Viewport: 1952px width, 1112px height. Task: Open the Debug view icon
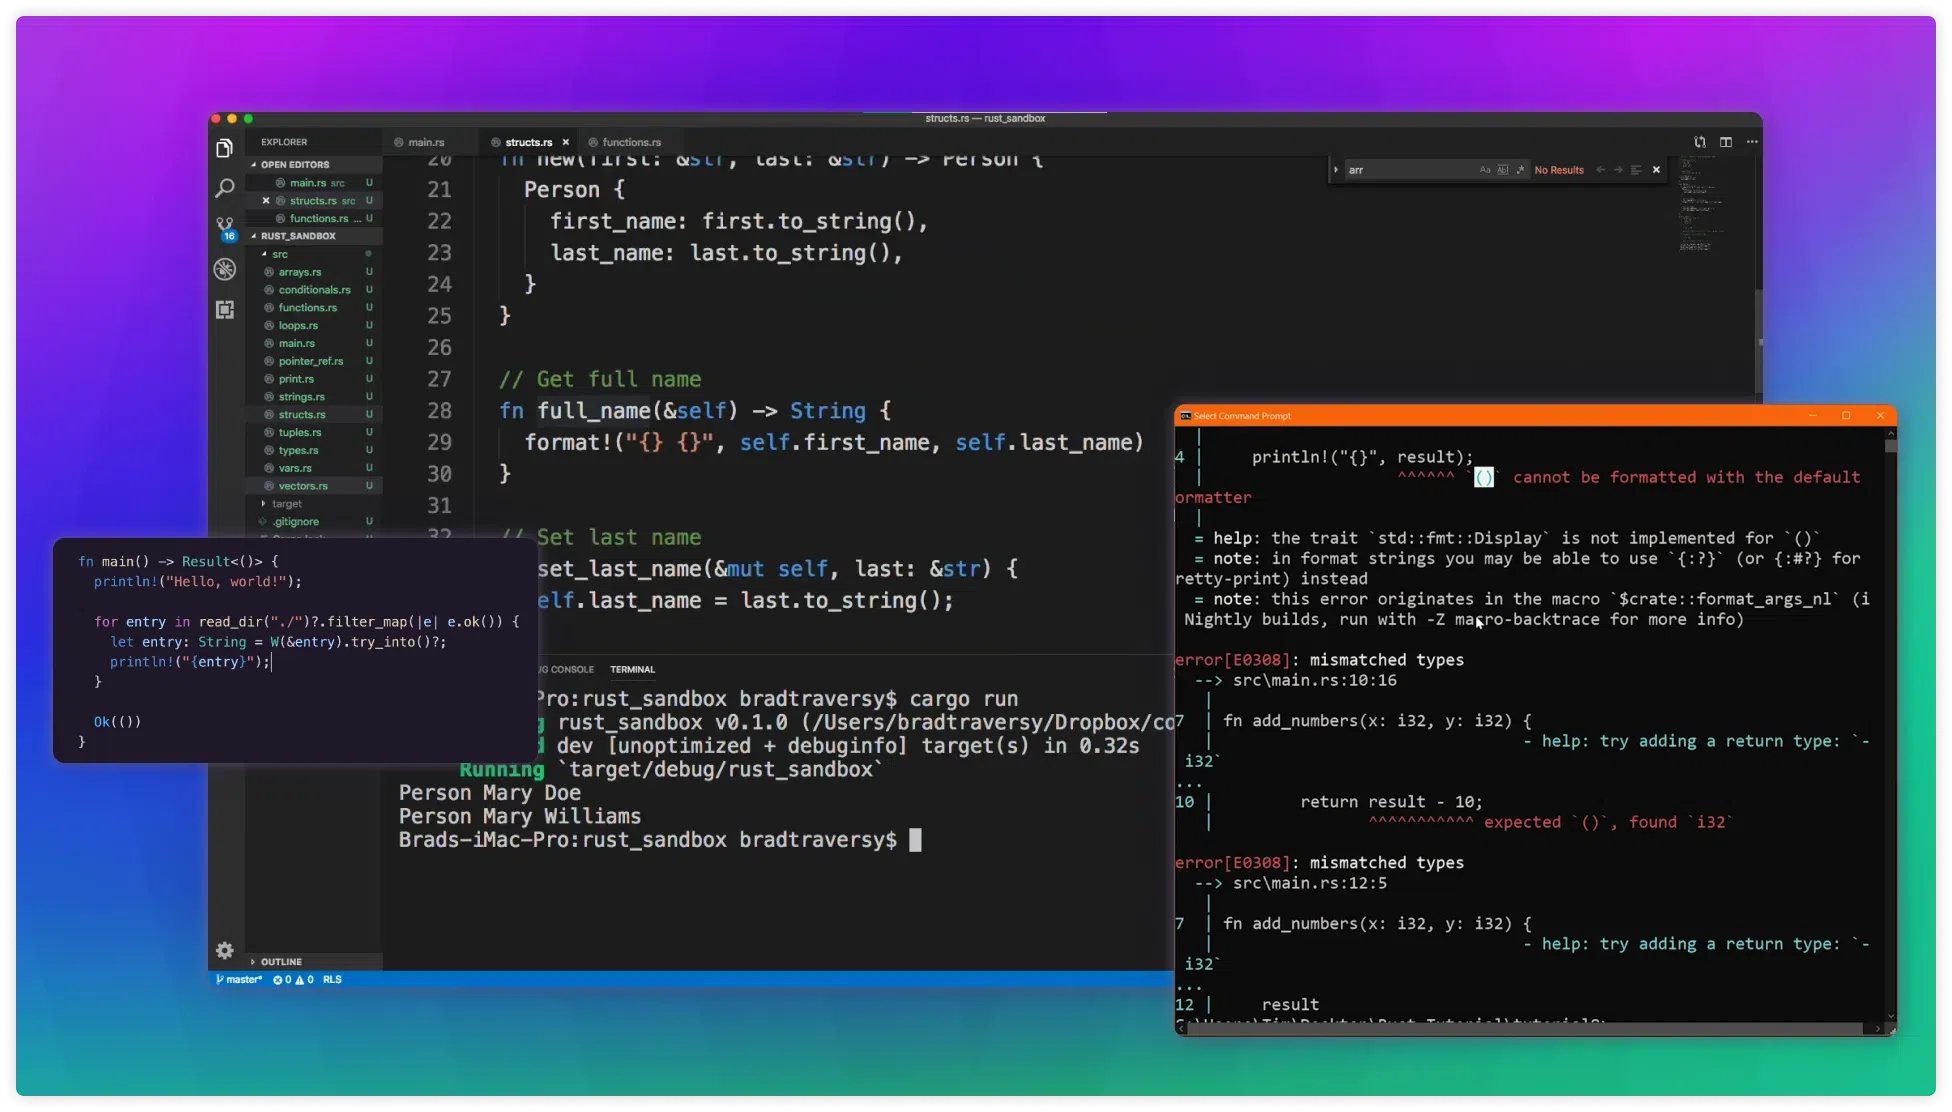[224, 269]
